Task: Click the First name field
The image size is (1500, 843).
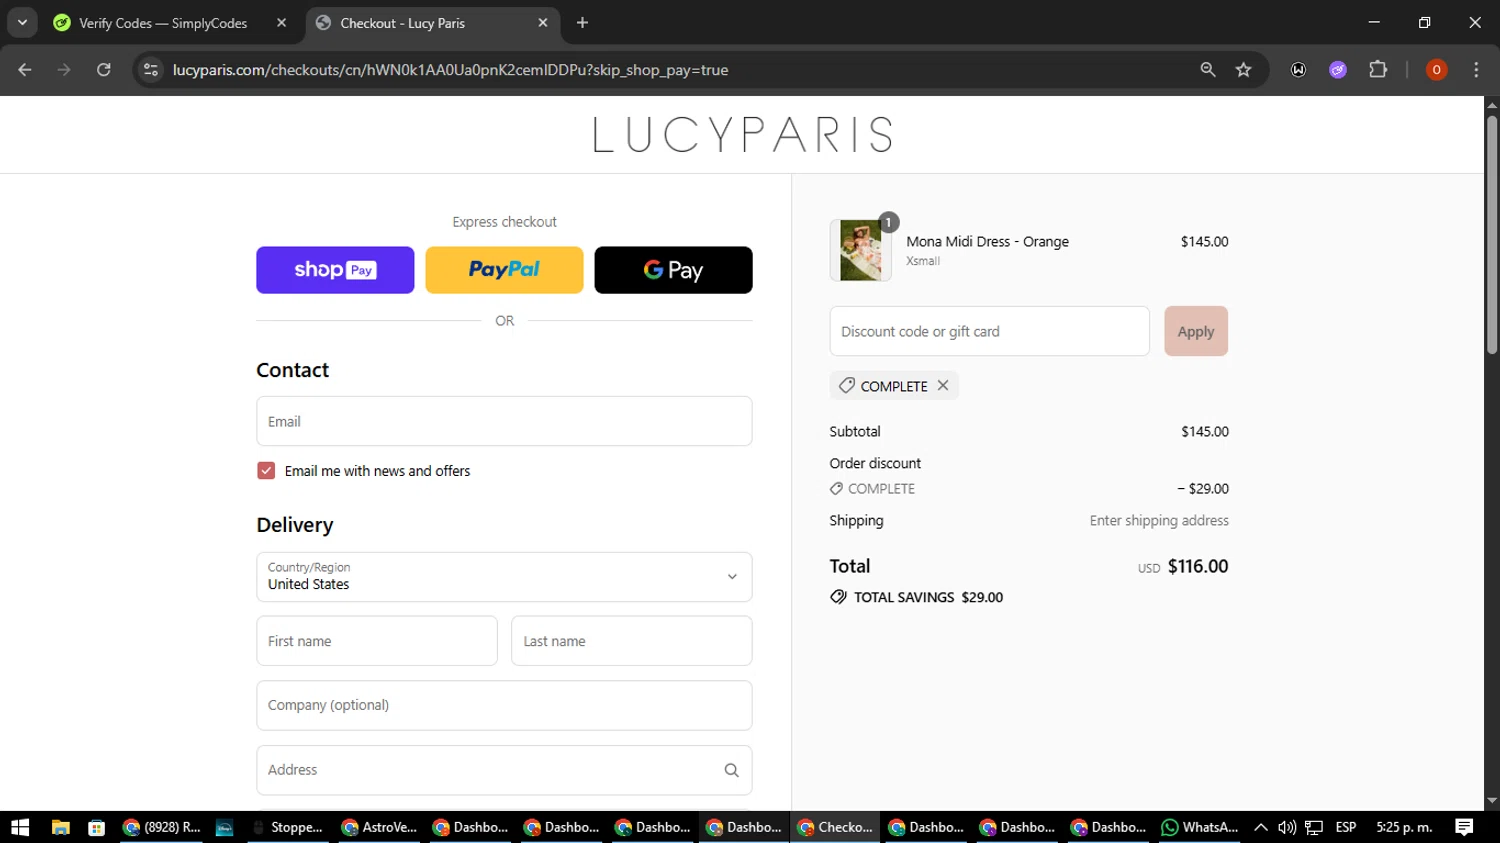Action: [377, 641]
